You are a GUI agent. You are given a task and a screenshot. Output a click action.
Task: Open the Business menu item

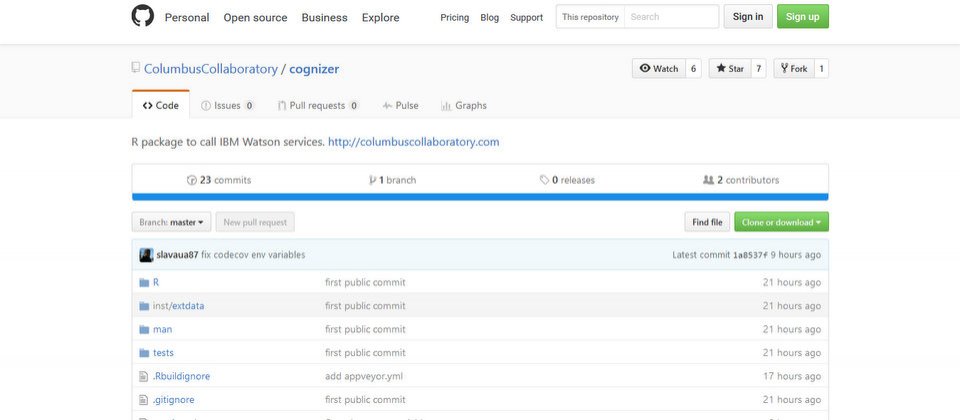coord(324,17)
